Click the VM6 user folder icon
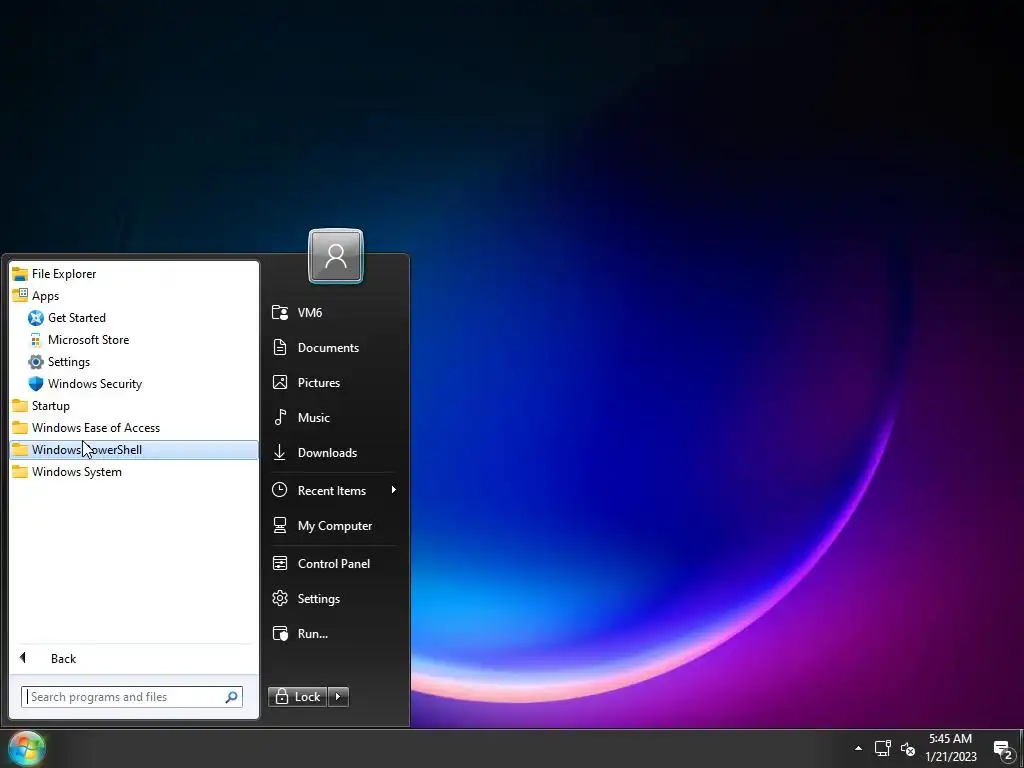 tap(280, 313)
